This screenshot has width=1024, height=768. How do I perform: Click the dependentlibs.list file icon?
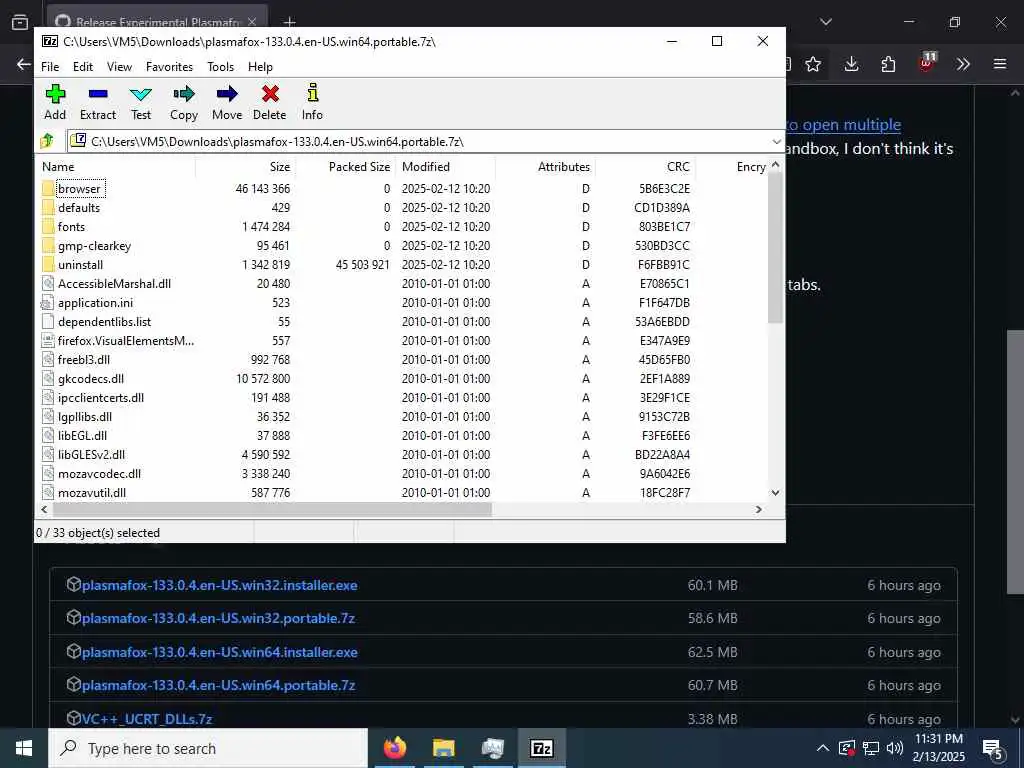(48, 321)
